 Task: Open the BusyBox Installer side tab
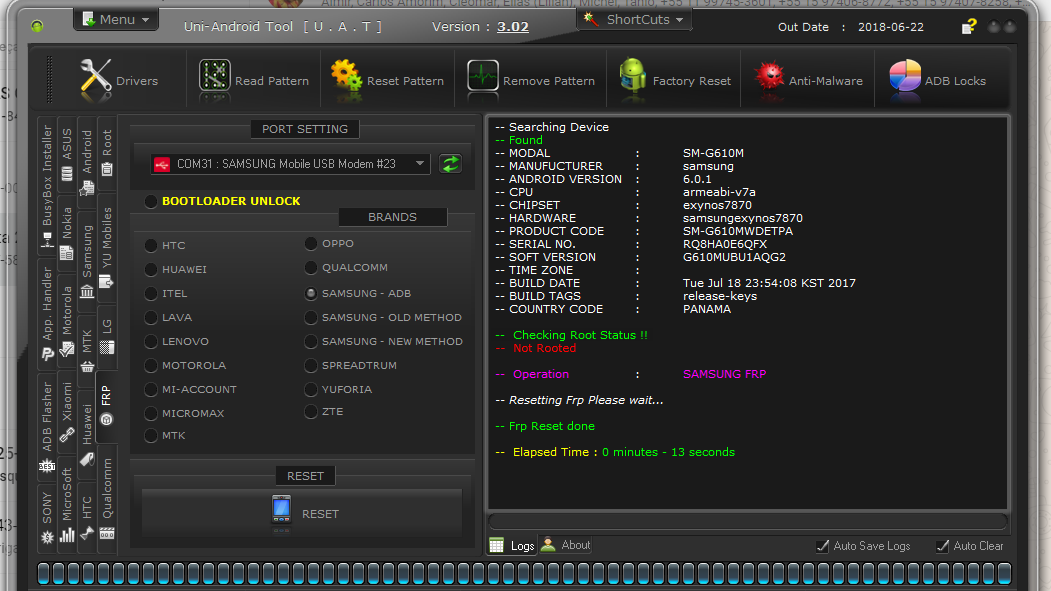pyautogui.click(x=47, y=186)
